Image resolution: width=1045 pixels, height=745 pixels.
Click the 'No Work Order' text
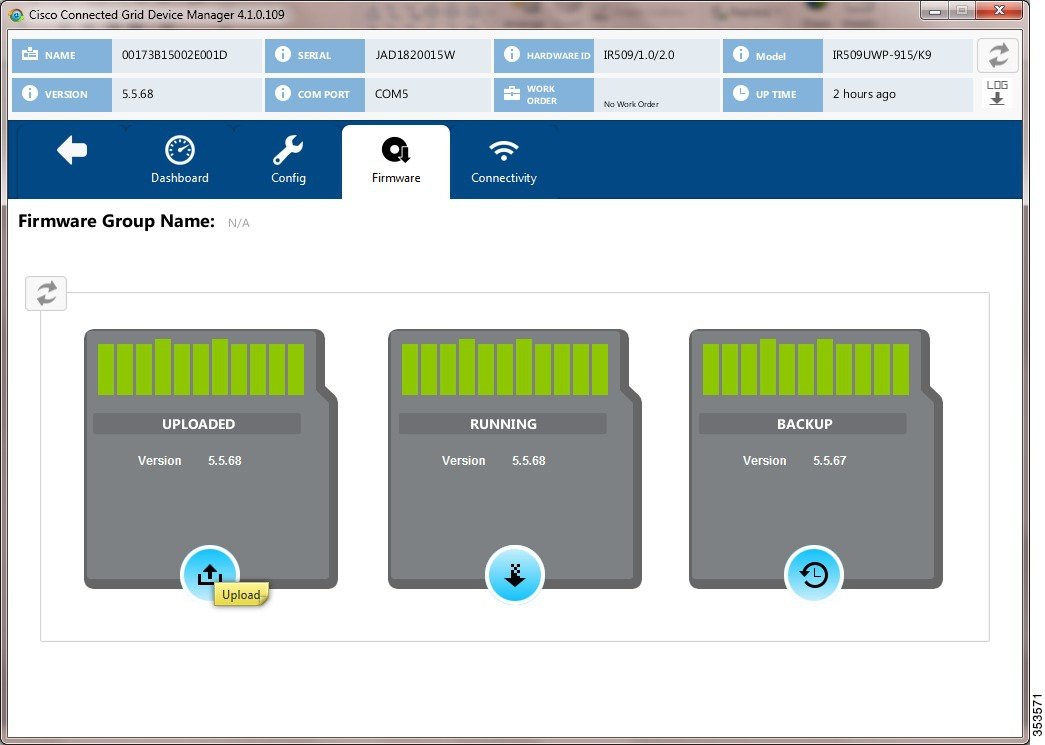coord(631,104)
